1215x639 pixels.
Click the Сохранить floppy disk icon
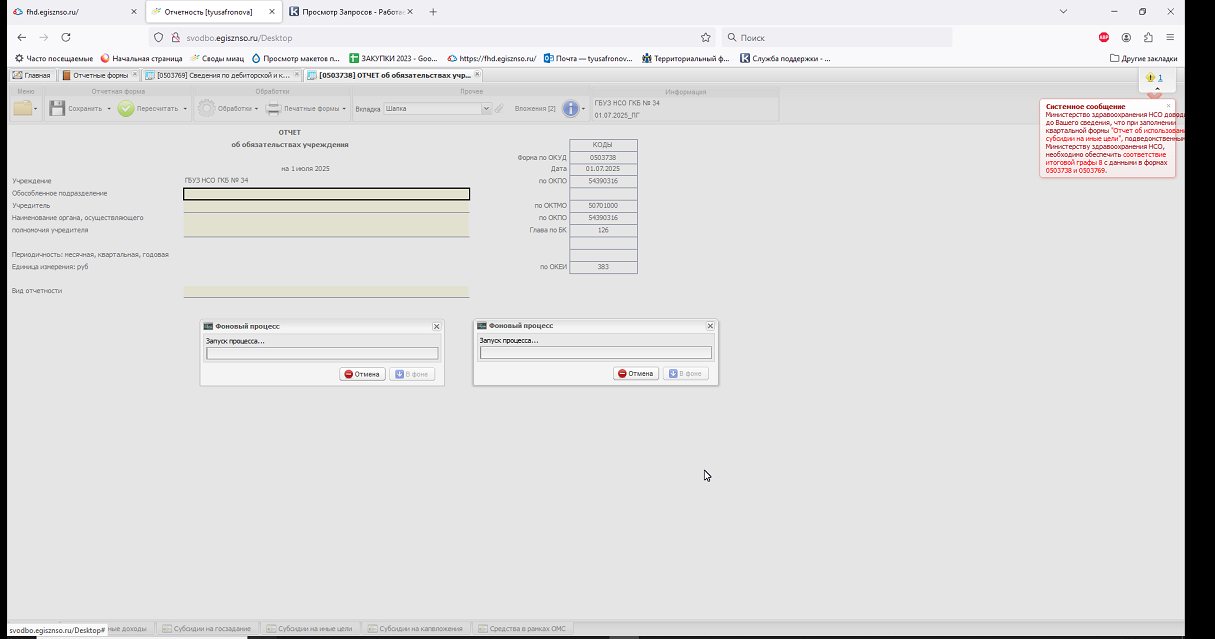tap(57, 108)
